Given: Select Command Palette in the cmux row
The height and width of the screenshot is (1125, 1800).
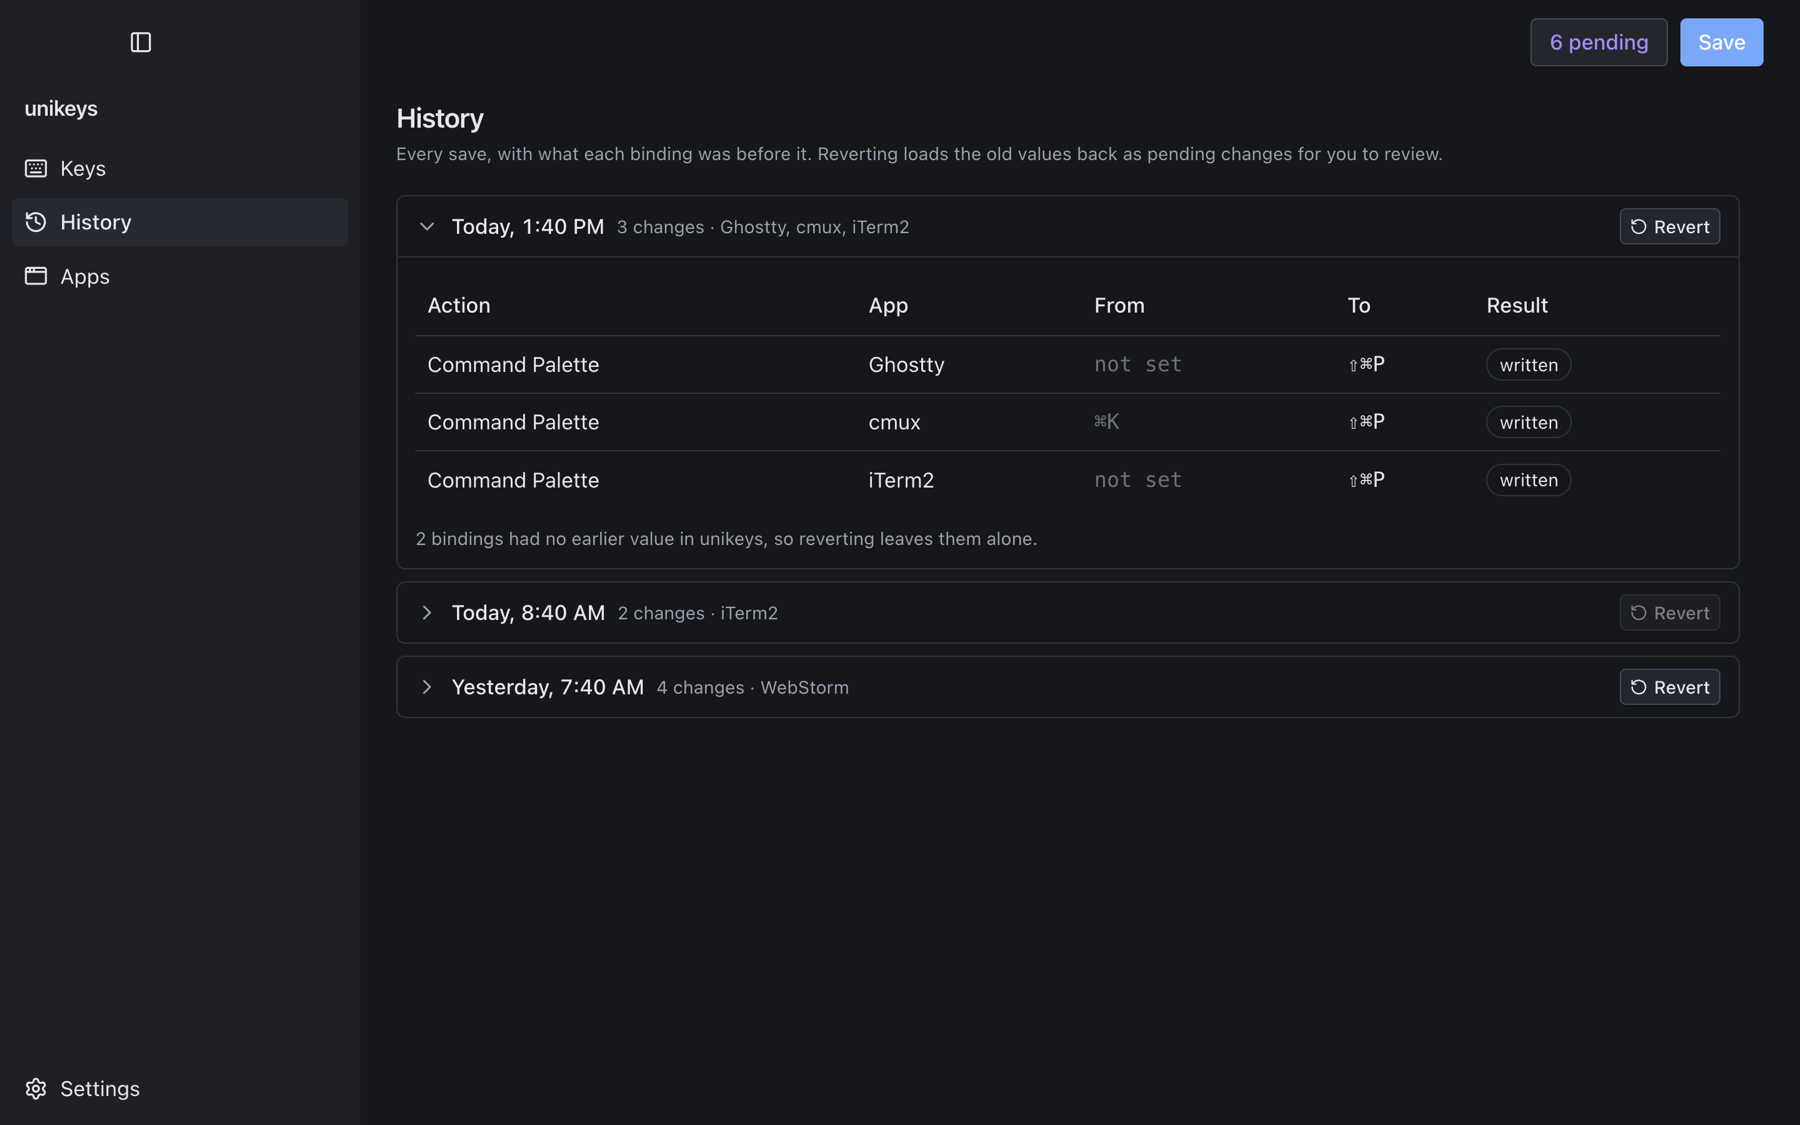Looking at the screenshot, I should (513, 422).
